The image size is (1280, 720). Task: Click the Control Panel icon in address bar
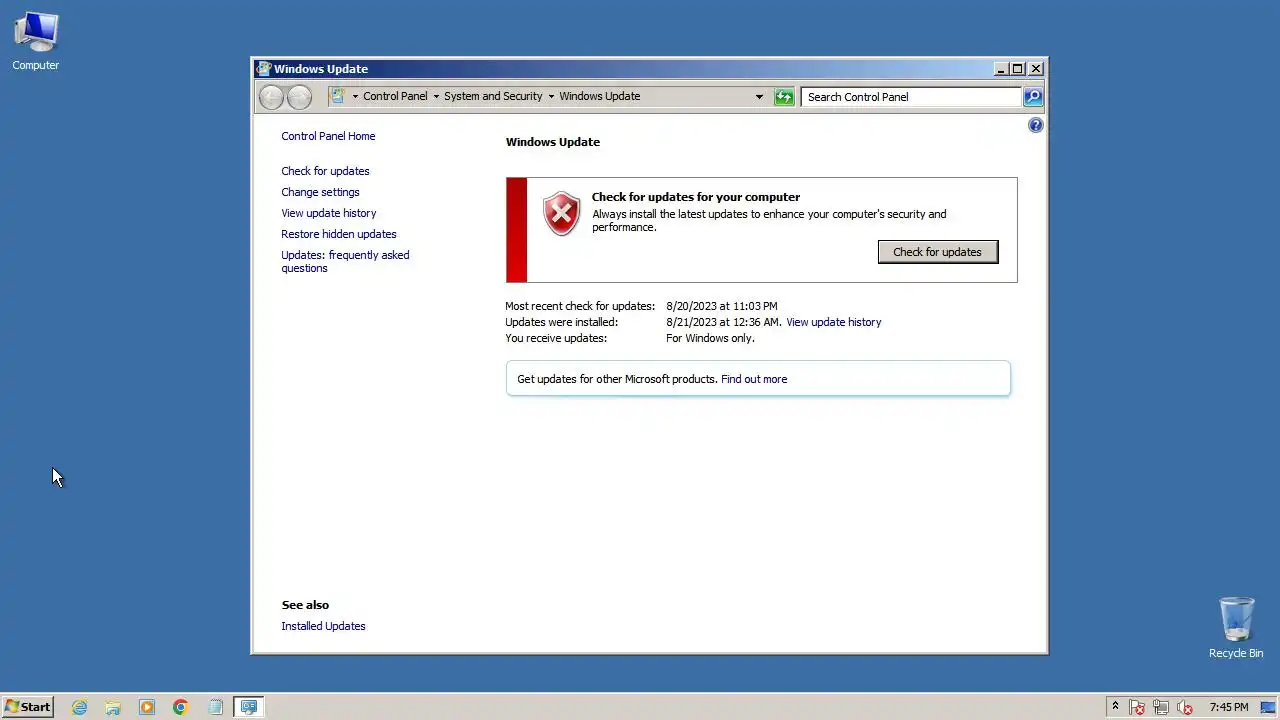(x=338, y=96)
